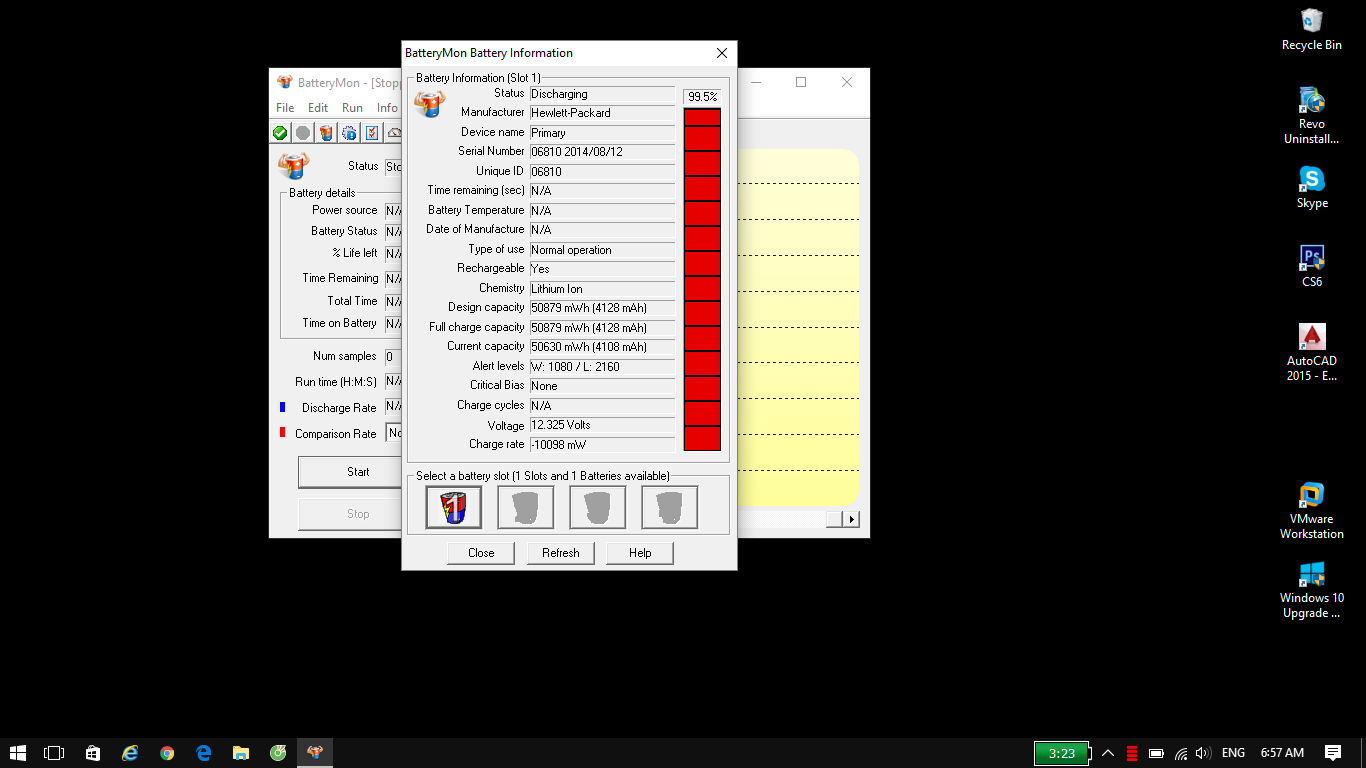Open the volume speaker tray icon

click(1203, 753)
